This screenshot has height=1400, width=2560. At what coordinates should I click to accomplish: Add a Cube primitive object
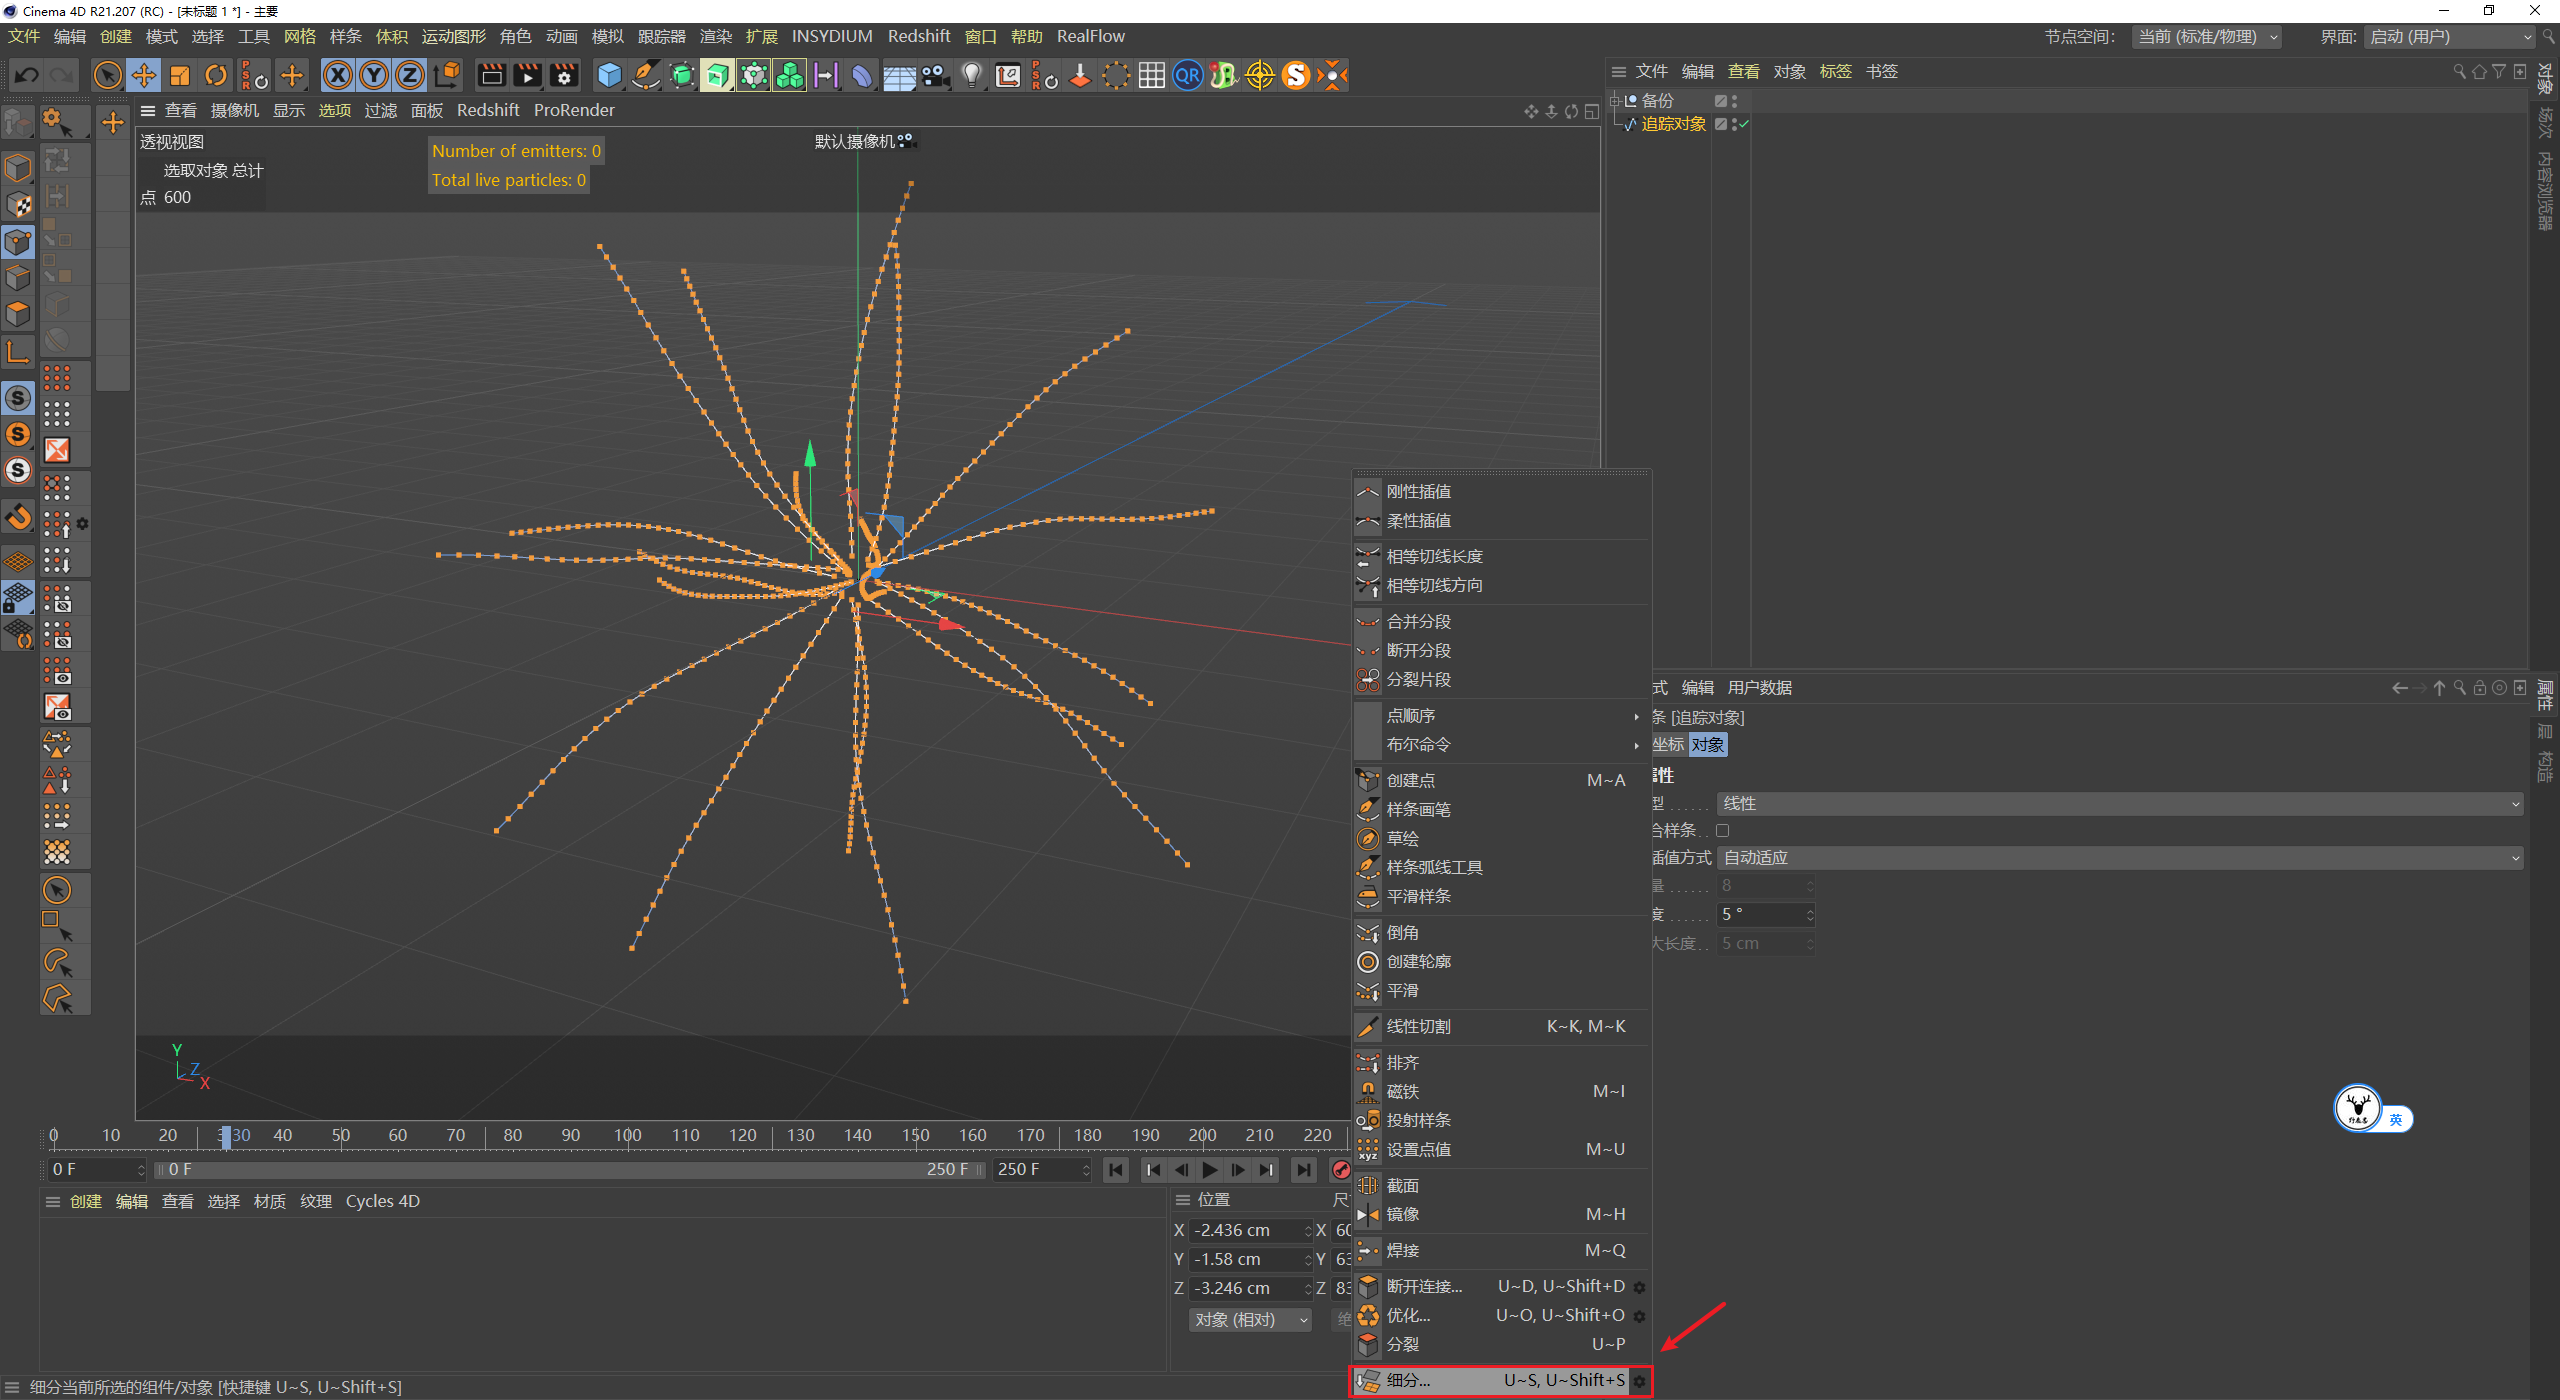609,75
